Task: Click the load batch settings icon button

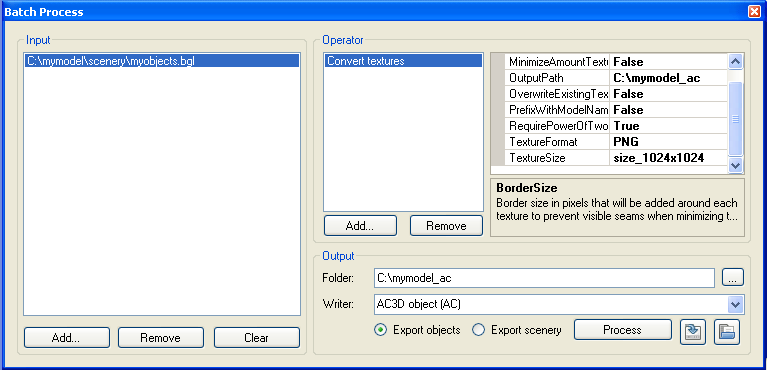Action: (727, 332)
